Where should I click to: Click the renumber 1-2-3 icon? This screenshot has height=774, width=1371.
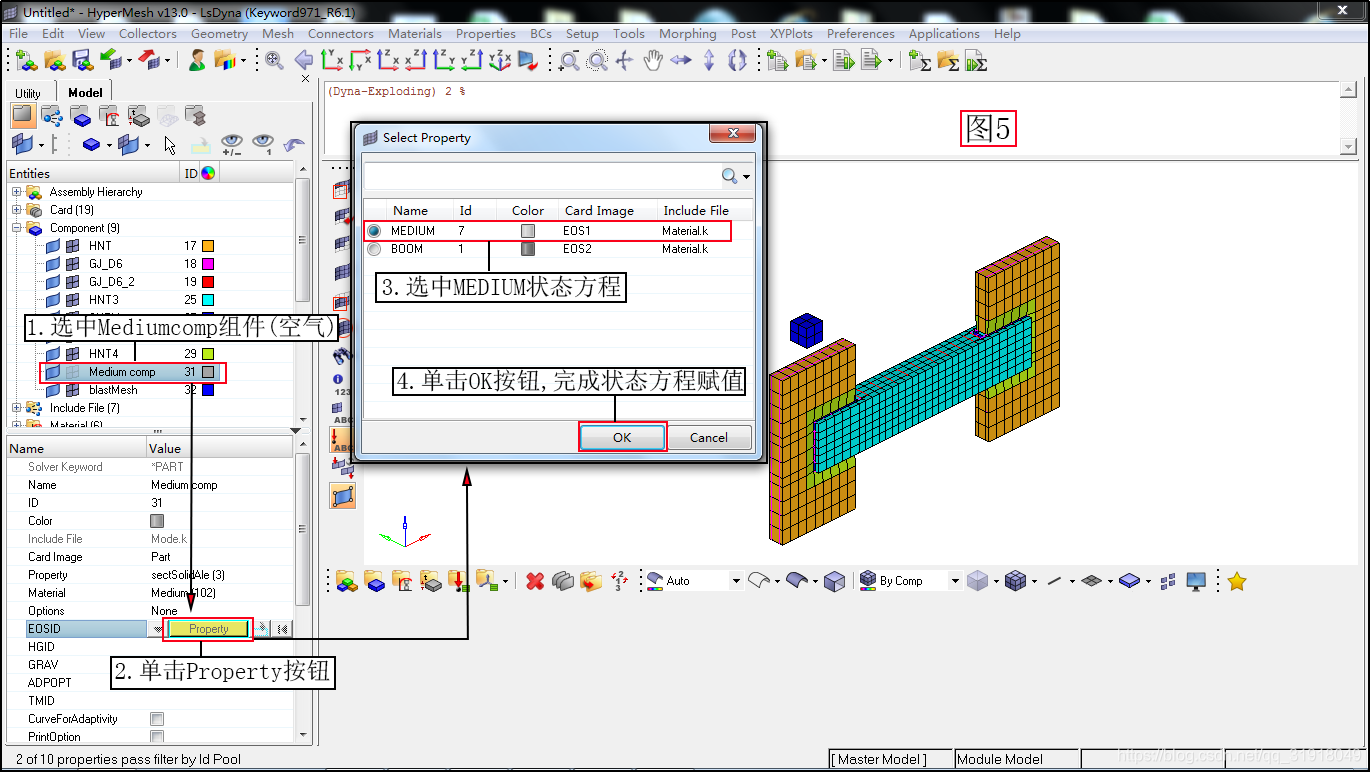(619, 581)
